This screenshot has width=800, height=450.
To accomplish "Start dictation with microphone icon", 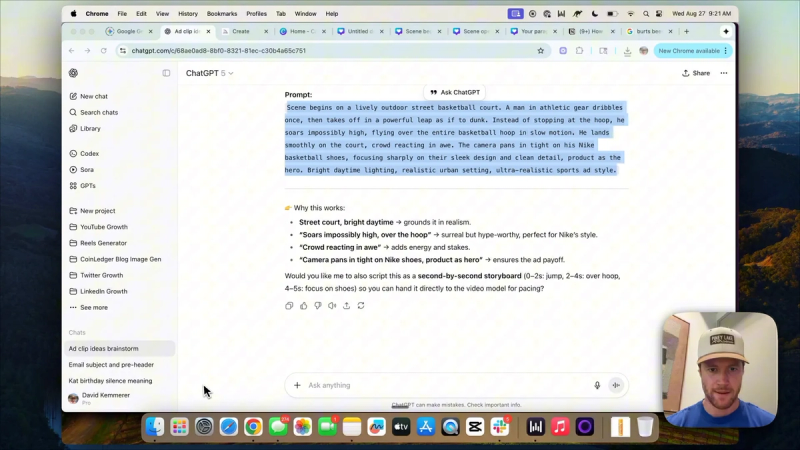I will click(x=597, y=385).
